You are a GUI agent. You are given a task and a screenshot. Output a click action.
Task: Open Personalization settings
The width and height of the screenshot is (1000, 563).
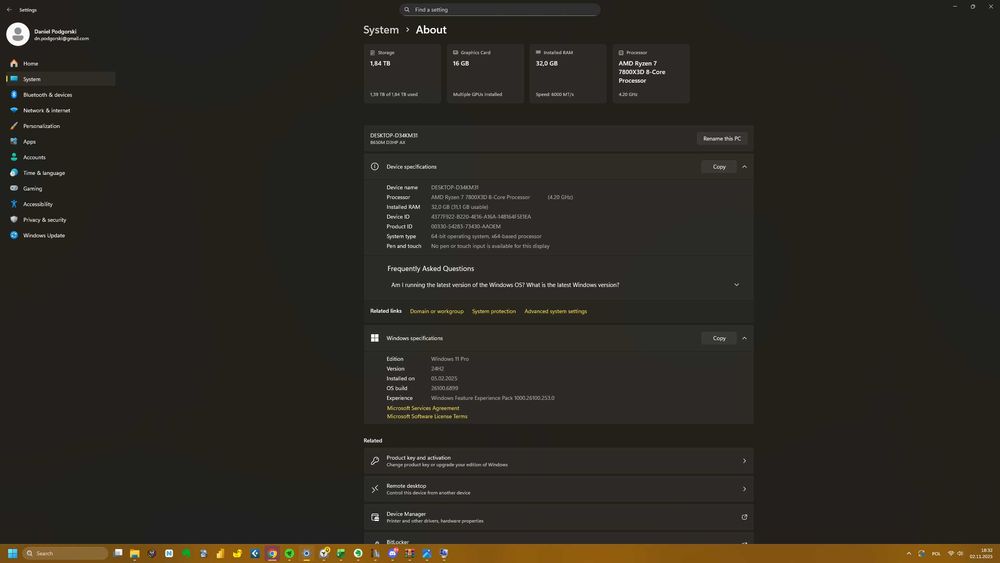41,126
